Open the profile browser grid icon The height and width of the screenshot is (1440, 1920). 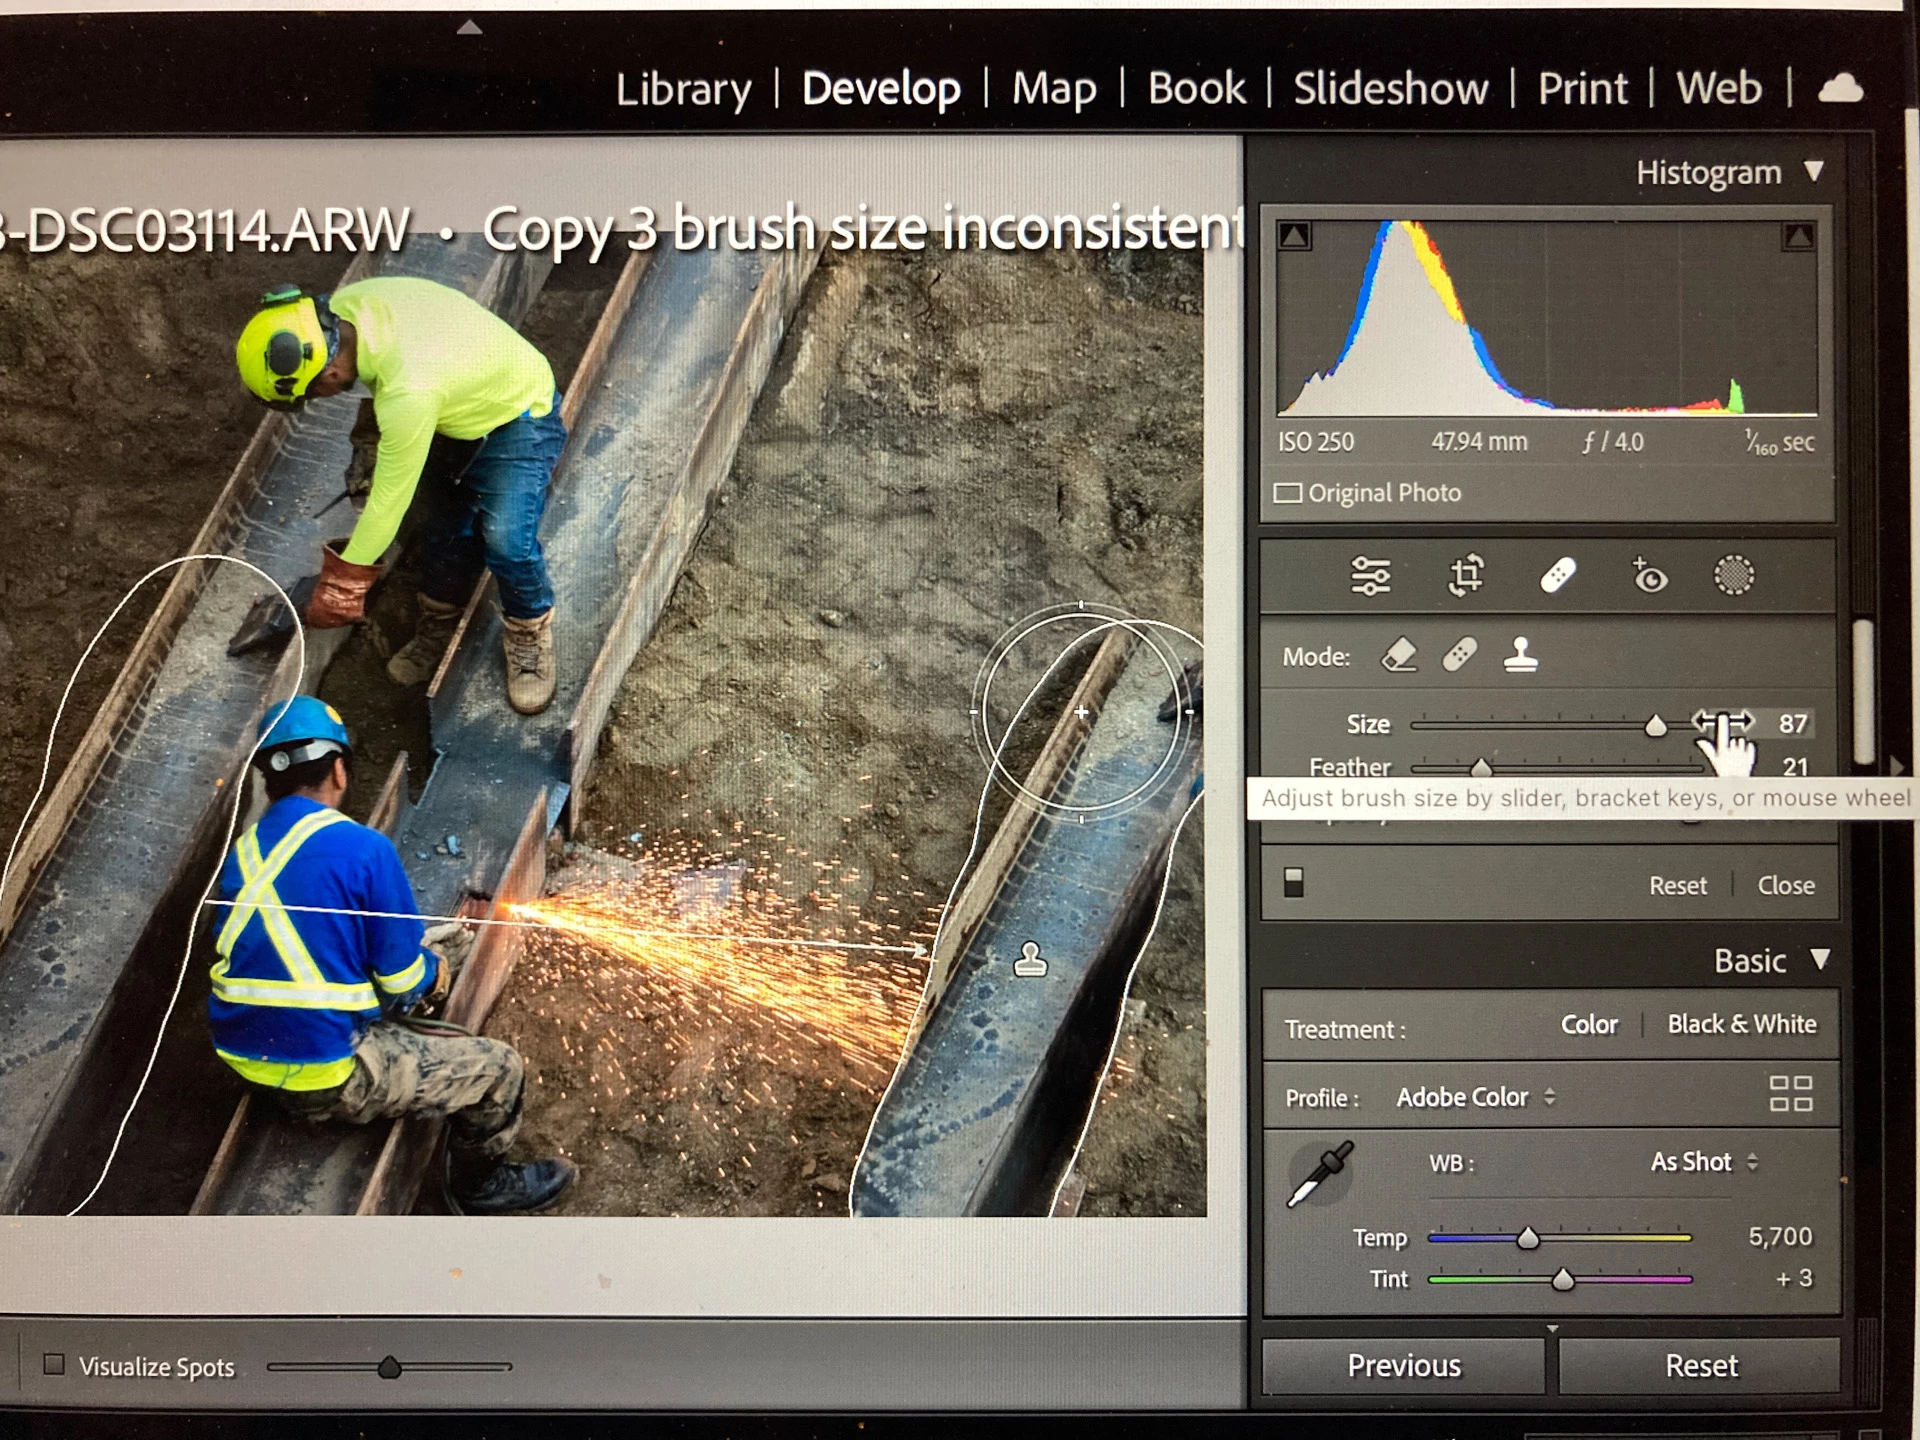click(1790, 1094)
